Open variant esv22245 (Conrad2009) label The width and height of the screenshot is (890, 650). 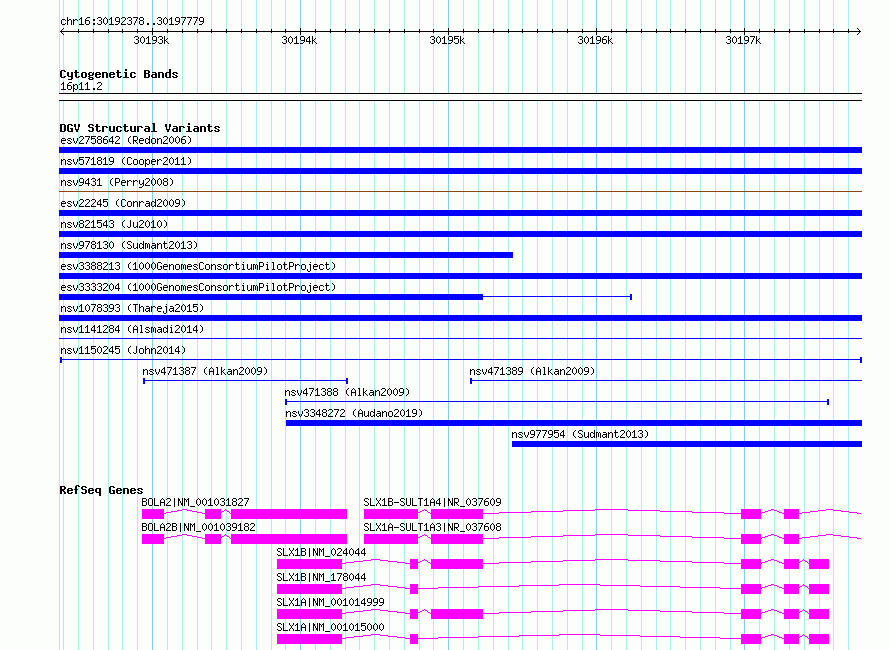123,203
